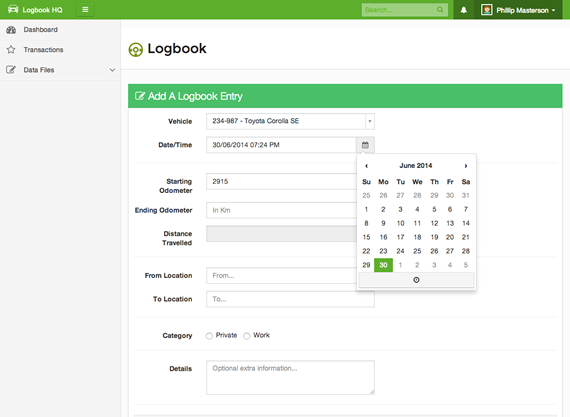Switch to time picker clock icon
The width and height of the screenshot is (570, 417).
click(416, 280)
